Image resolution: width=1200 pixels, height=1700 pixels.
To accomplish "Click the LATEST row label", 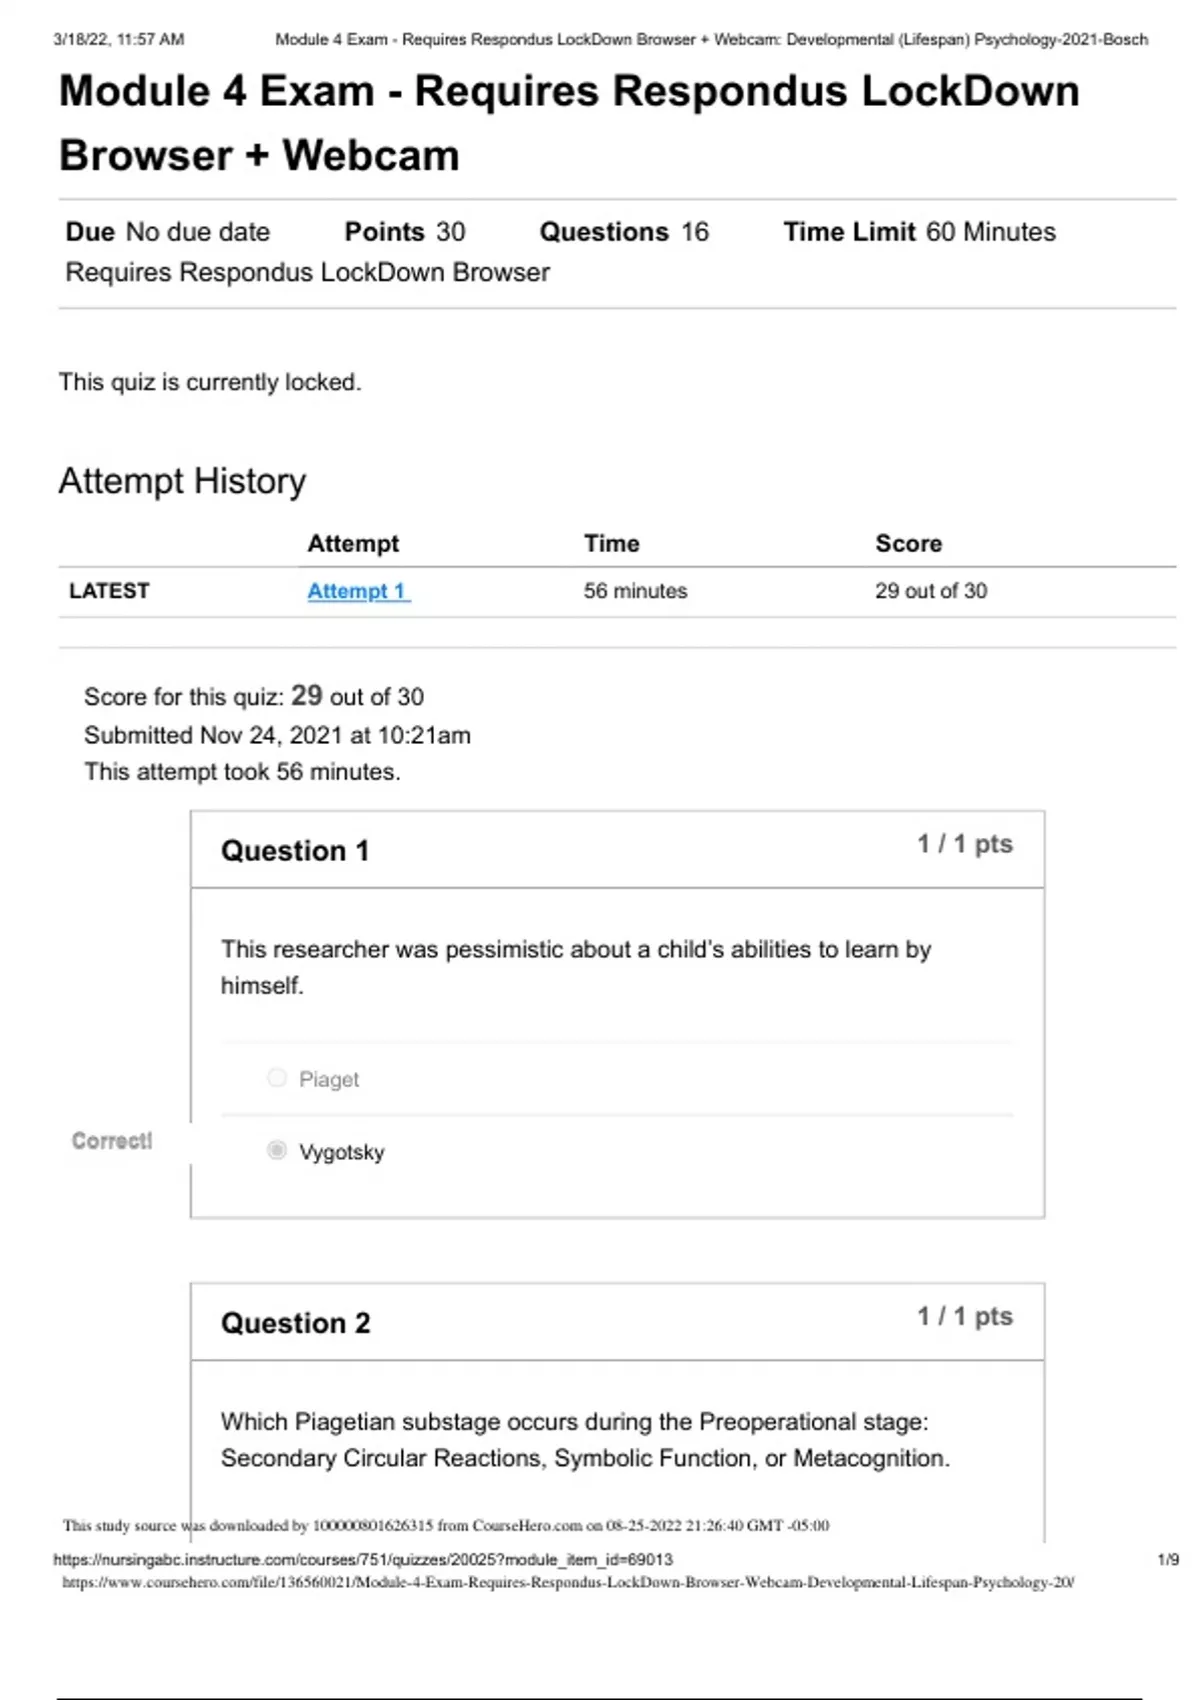I will (x=109, y=591).
